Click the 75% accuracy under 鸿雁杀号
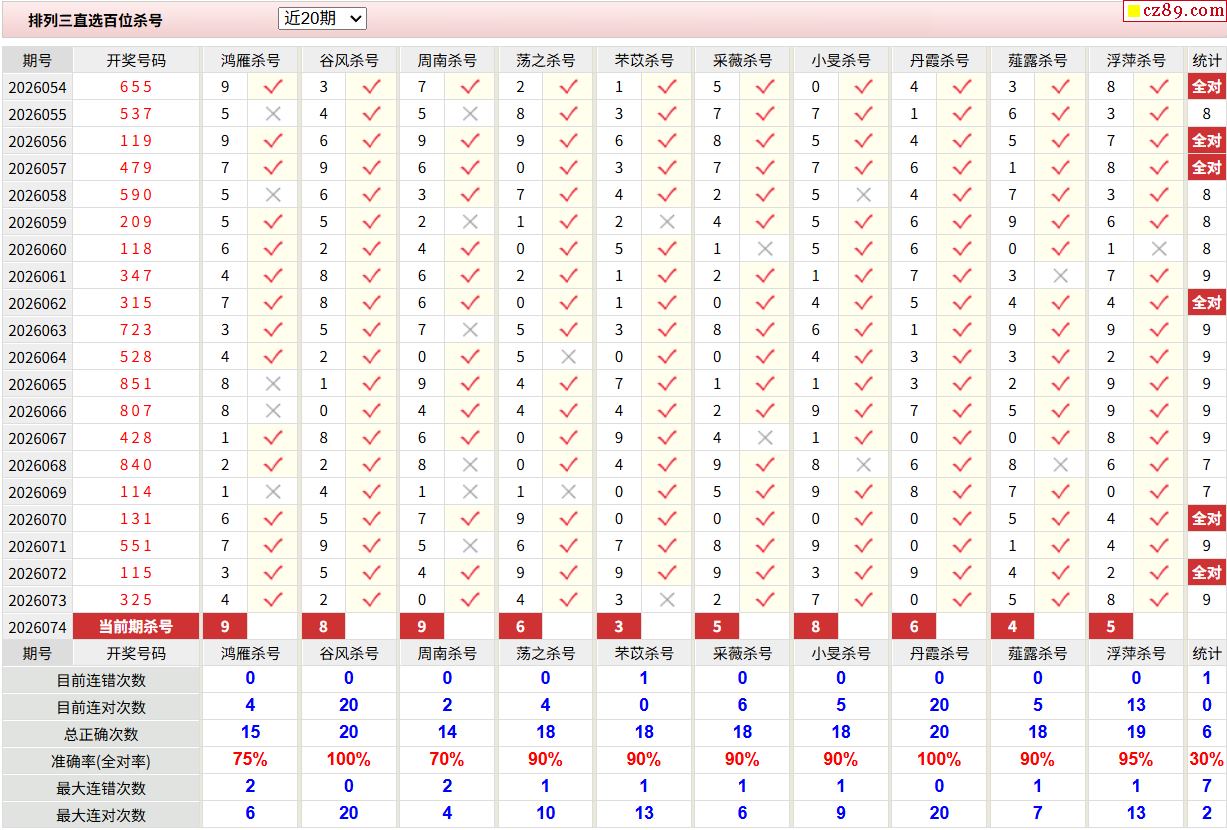 point(250,760)
